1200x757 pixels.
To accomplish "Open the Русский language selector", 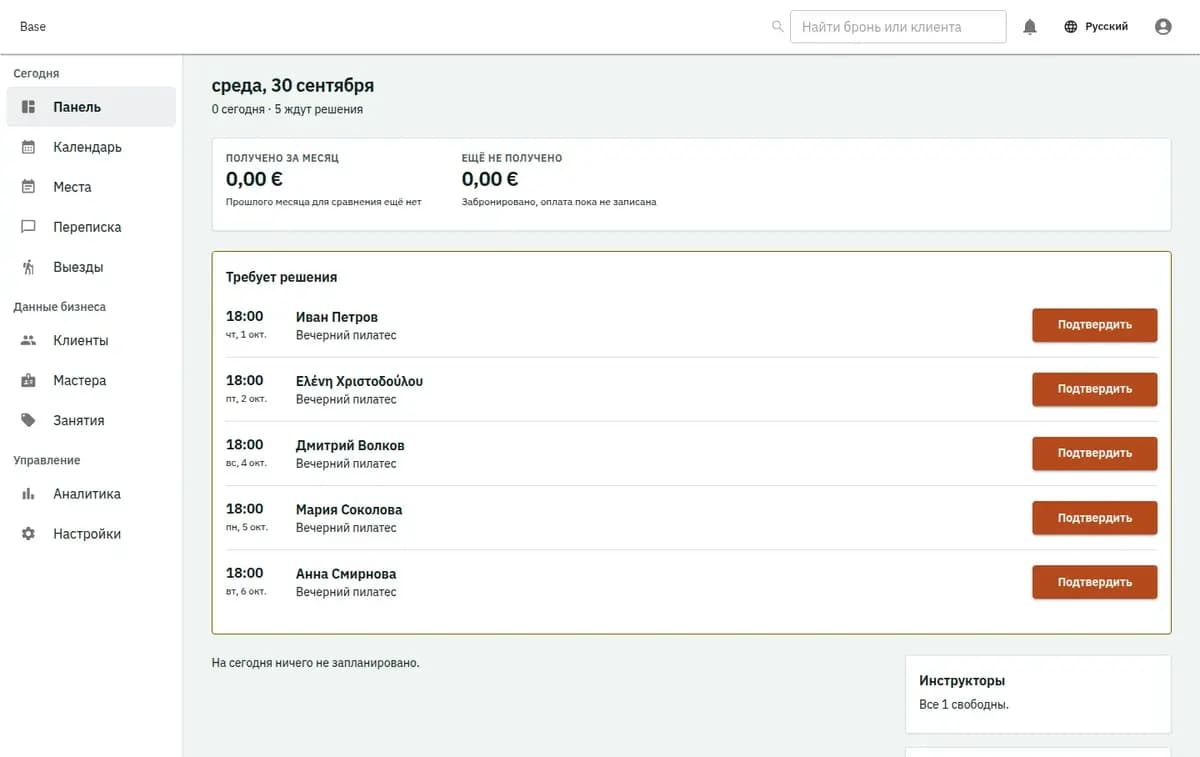I will point(1096,27).
